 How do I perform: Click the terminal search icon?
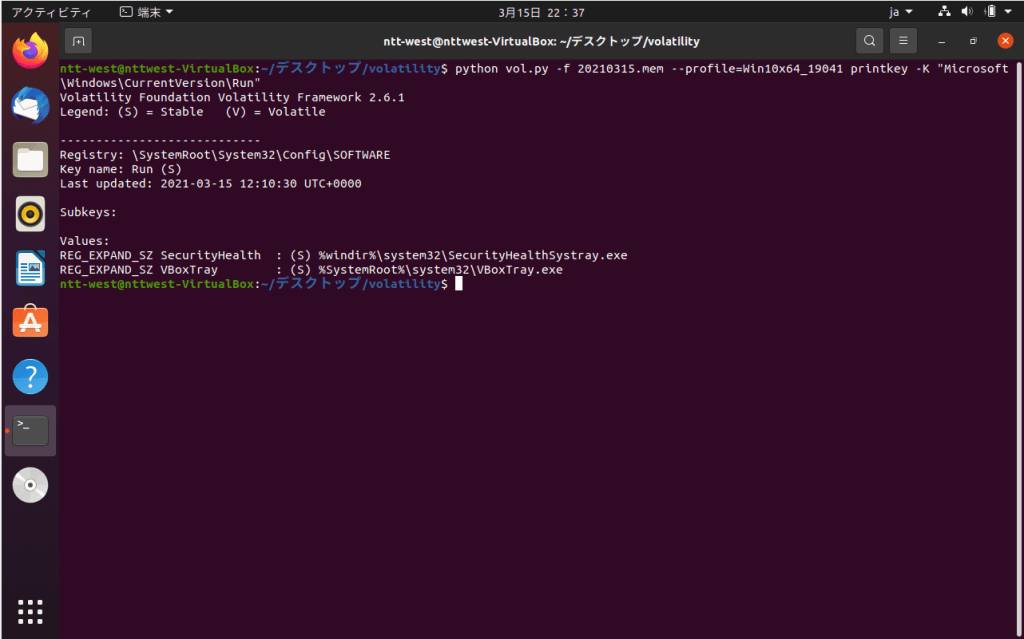point(870,41)
